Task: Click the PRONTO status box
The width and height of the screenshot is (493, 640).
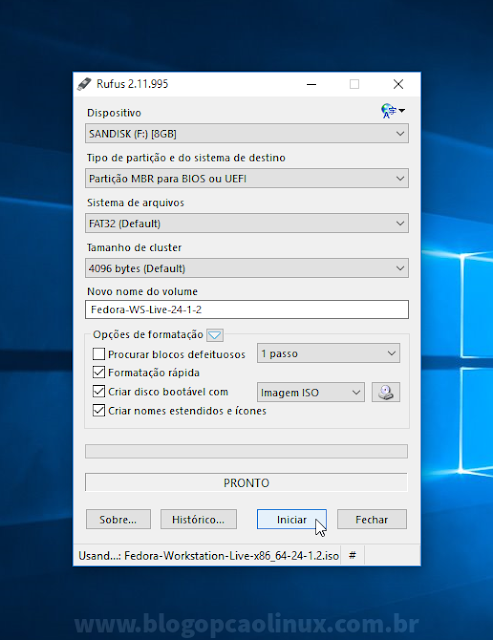Action: point(246,482)
